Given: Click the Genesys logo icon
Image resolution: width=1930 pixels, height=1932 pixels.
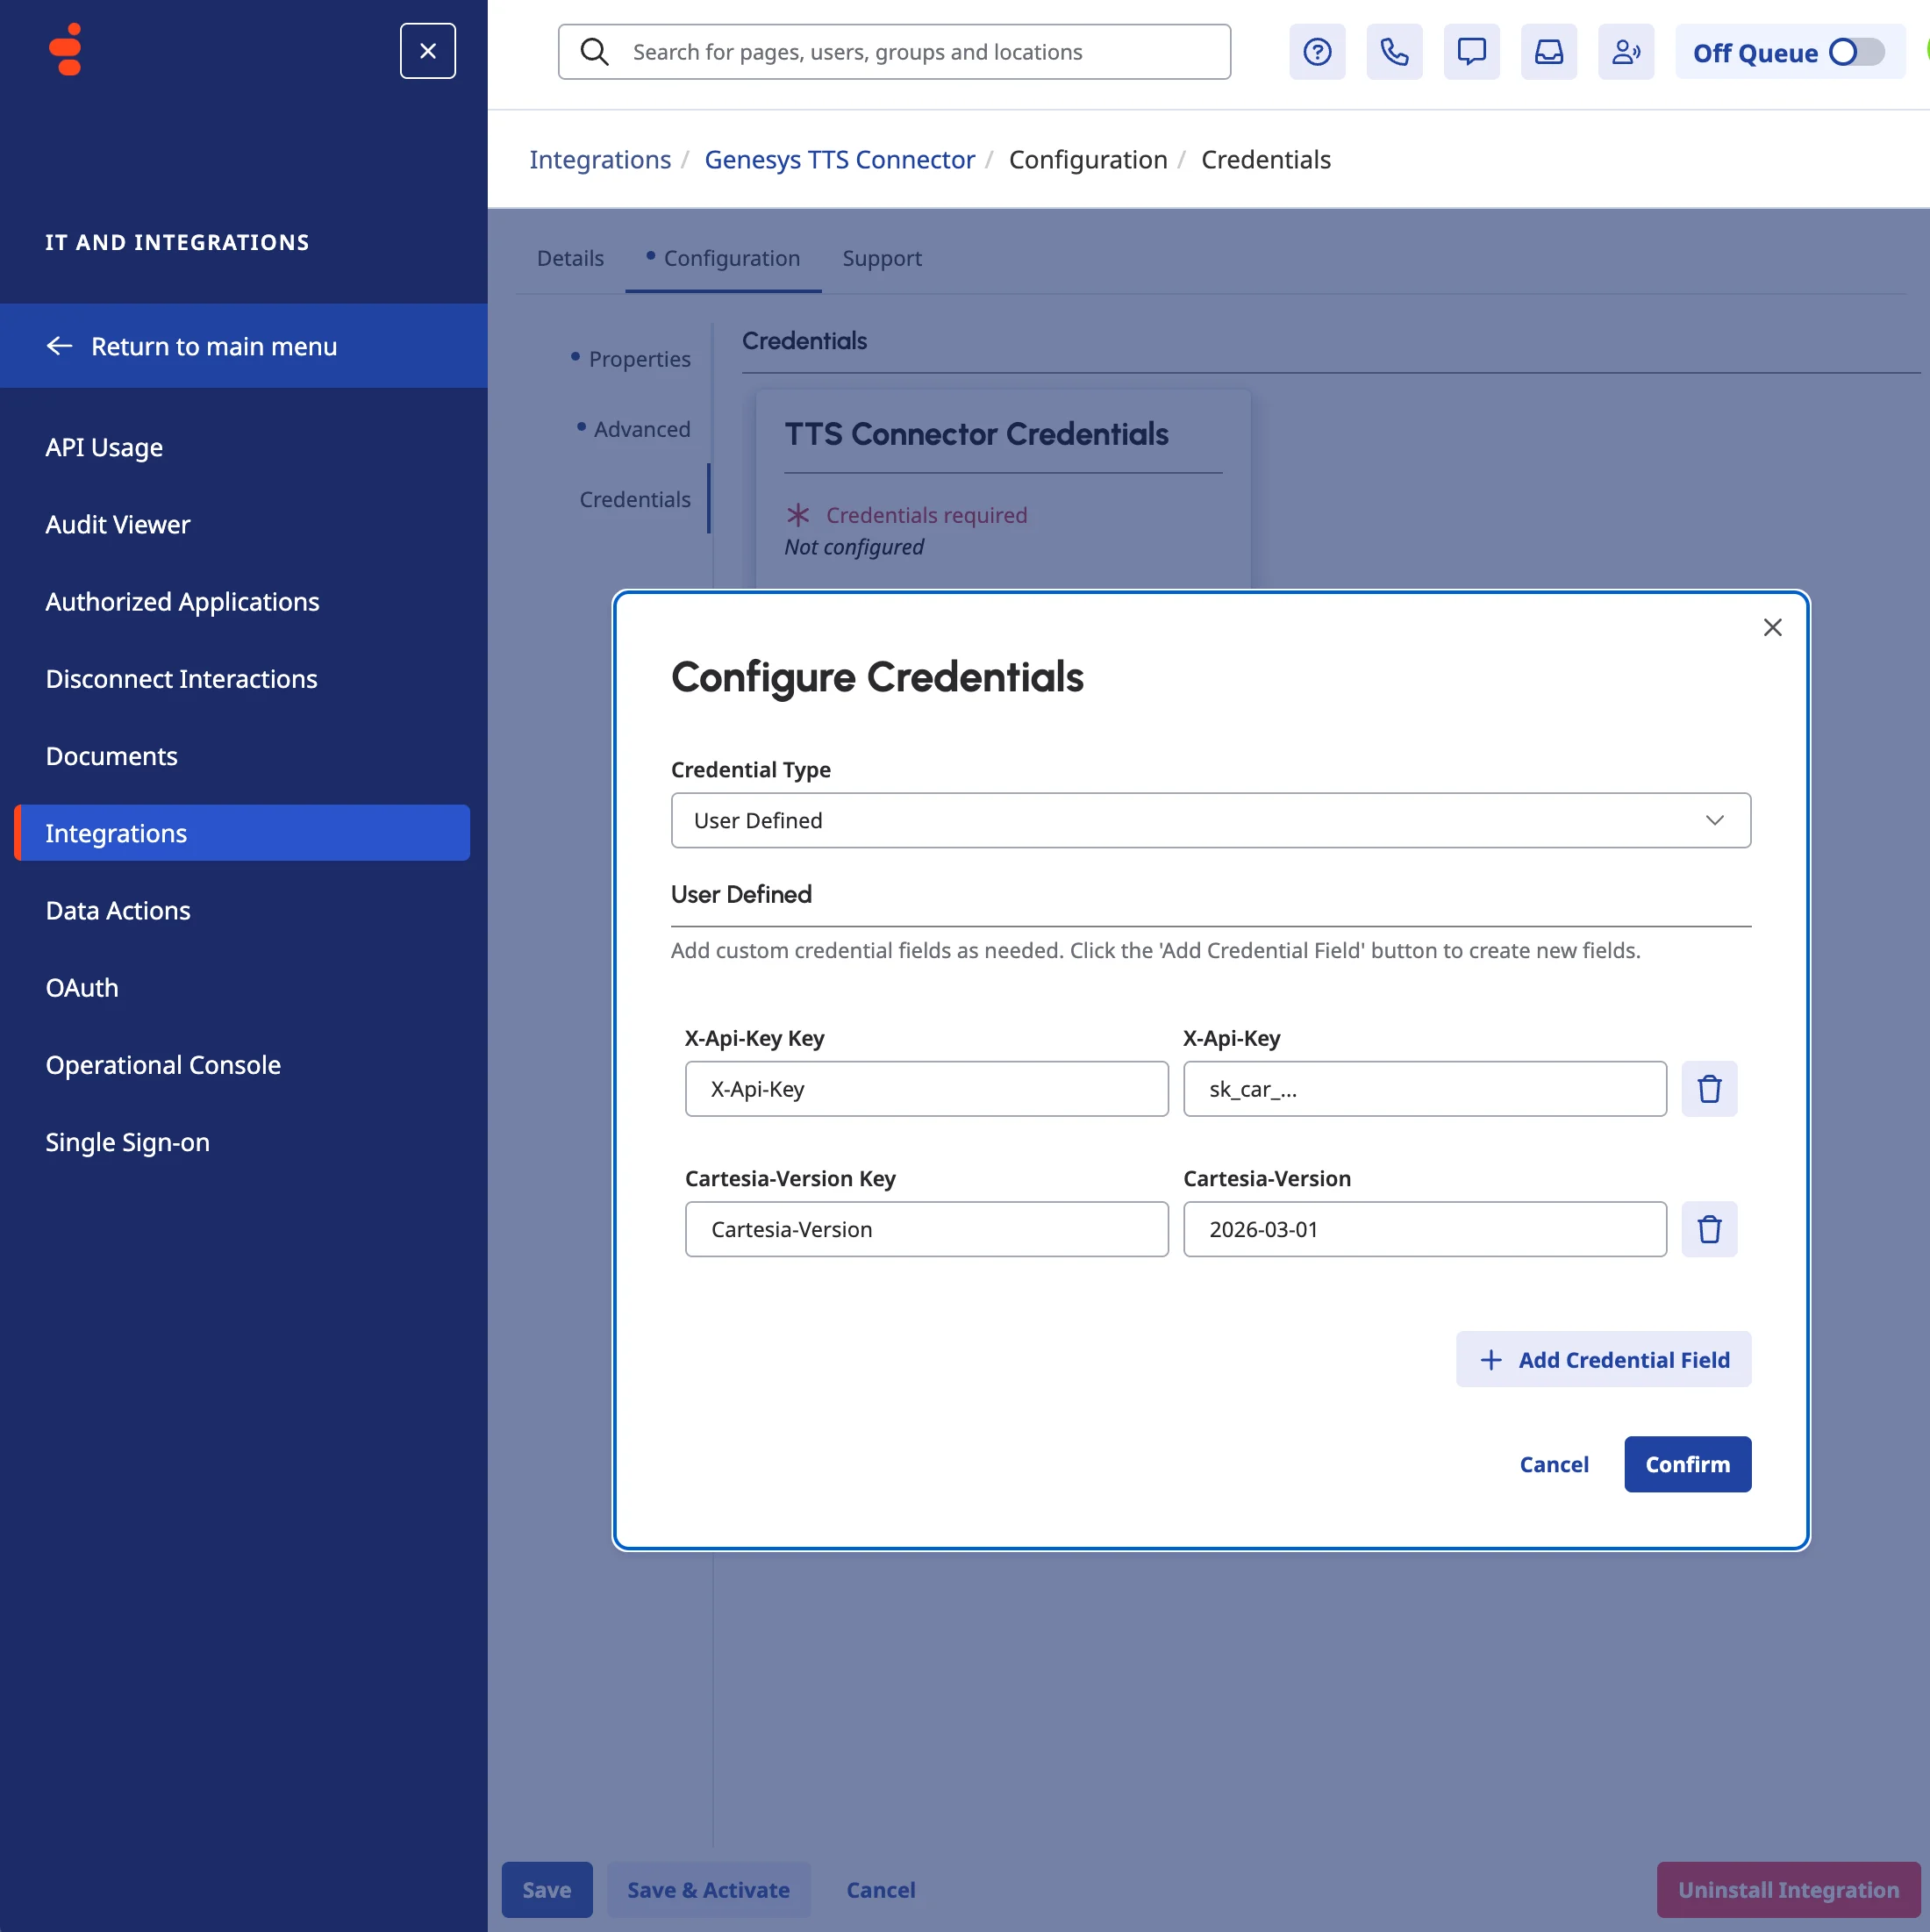Looking at the screenshot, I should [66, 50].
